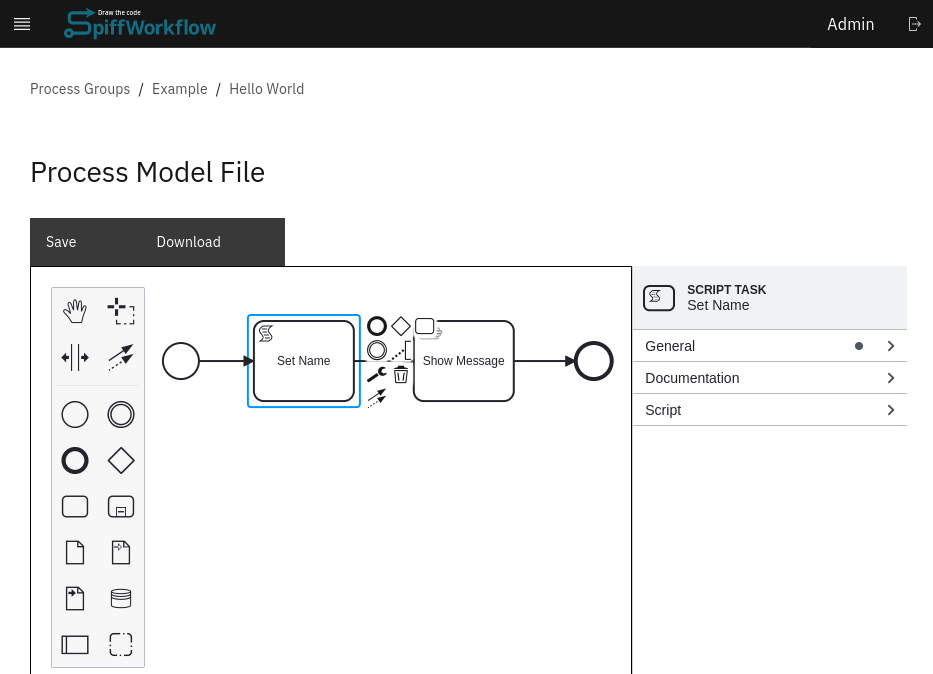Image resolution: width=933 pixels, height=674 pixels.
Task: Delete Set Name using the trash icon
Action: point(401,373)
